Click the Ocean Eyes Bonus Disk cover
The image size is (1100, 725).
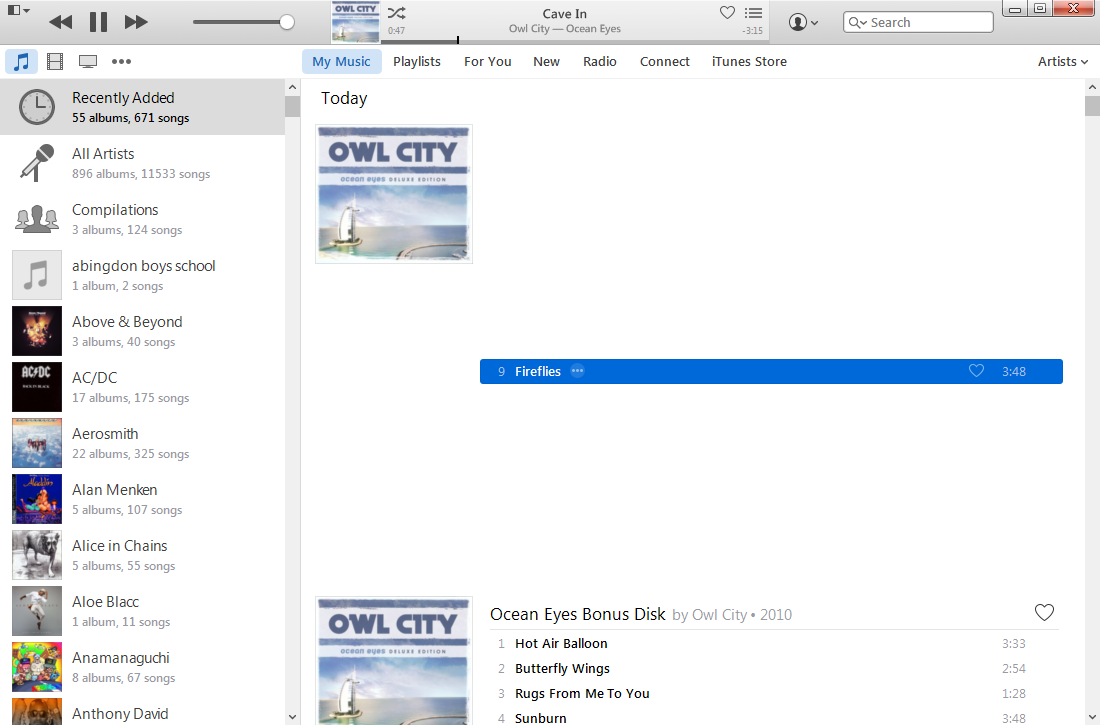click(x=394, y=660)
